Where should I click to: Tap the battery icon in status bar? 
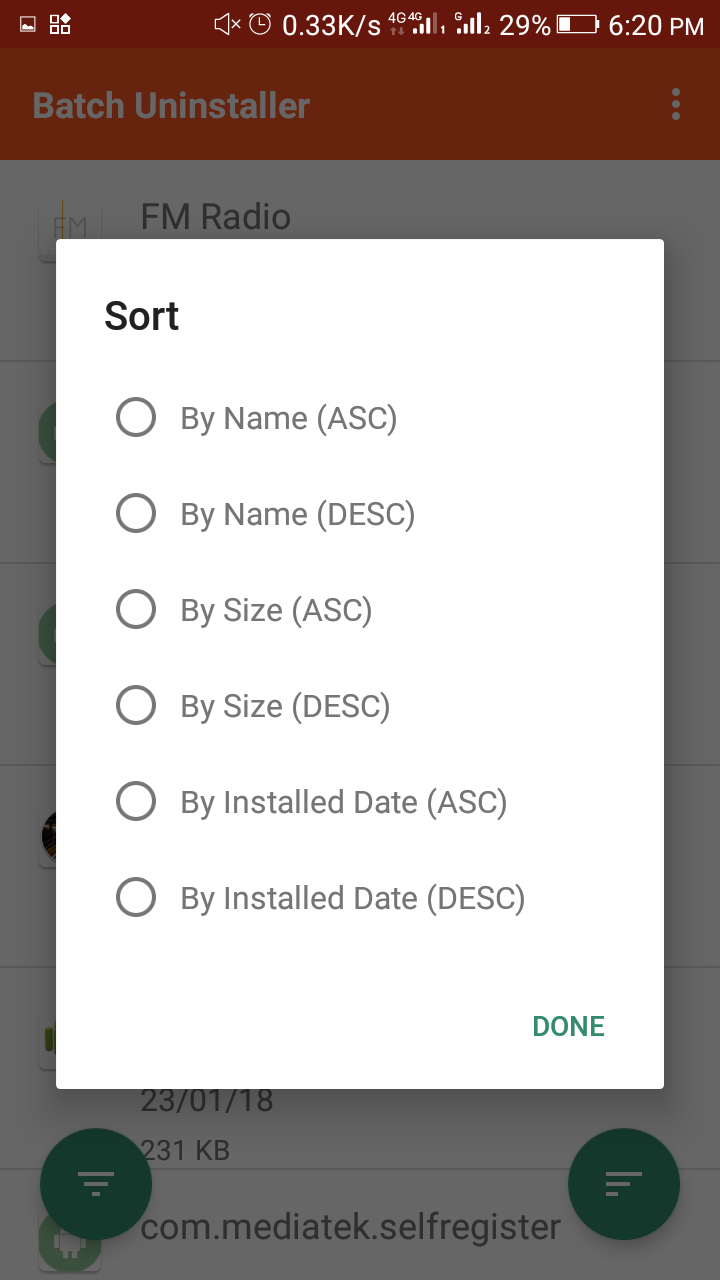(578, 24)
